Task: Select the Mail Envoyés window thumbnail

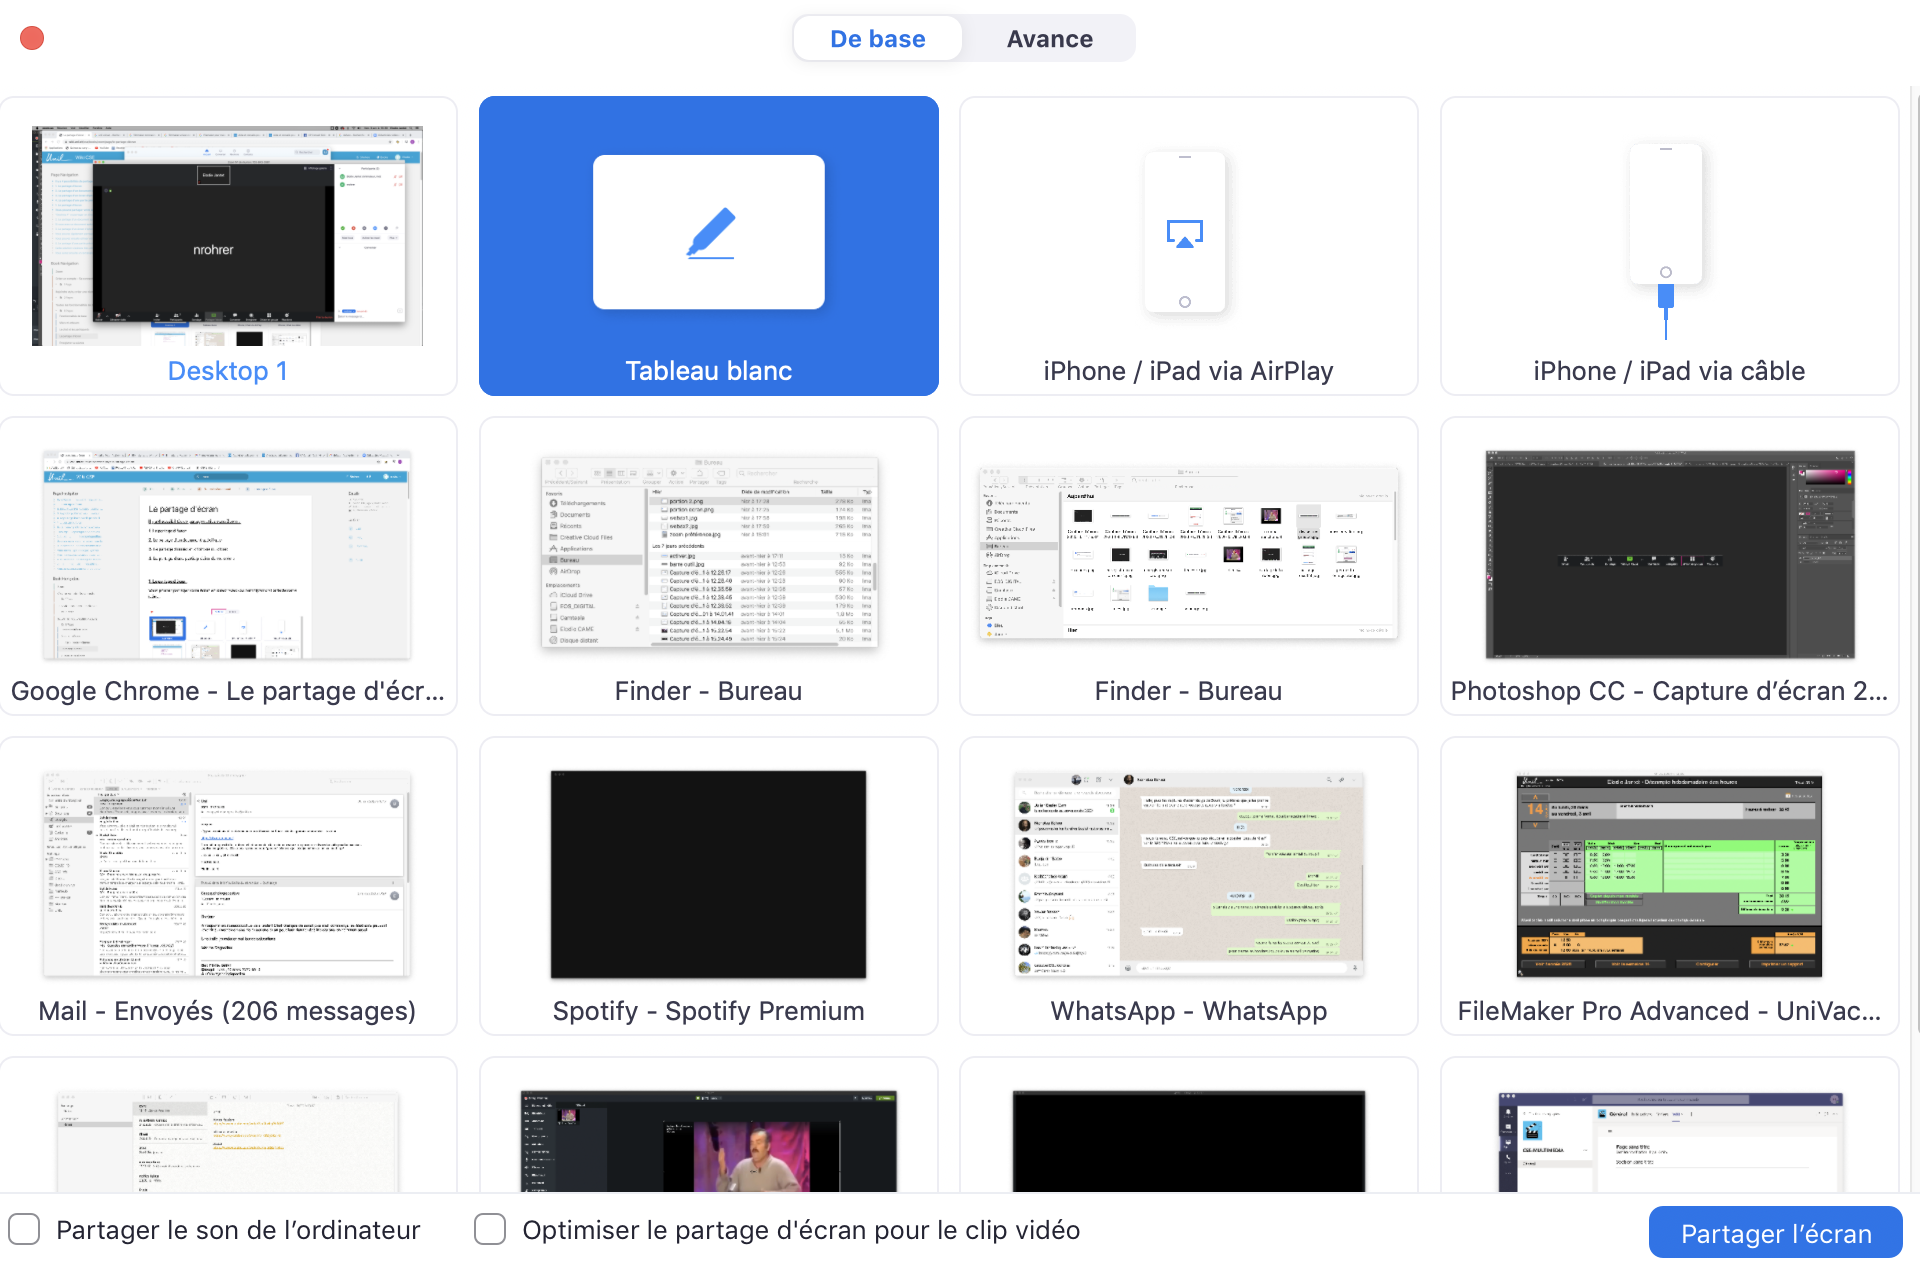Action: pyautogui.click(x=228, y=873)
